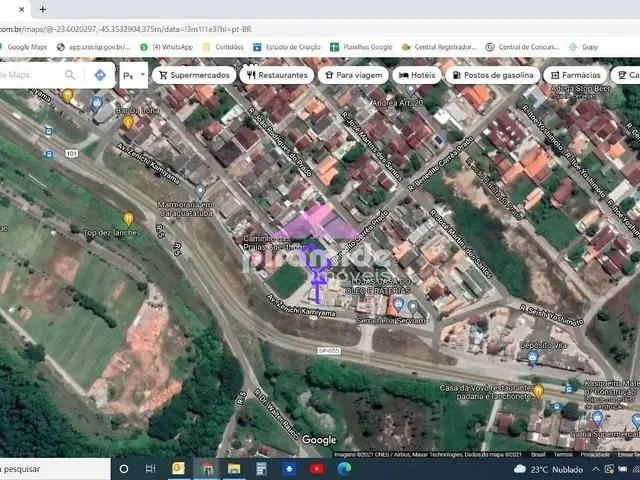Click the R. Seishi Yoshimoto street label

551,316
